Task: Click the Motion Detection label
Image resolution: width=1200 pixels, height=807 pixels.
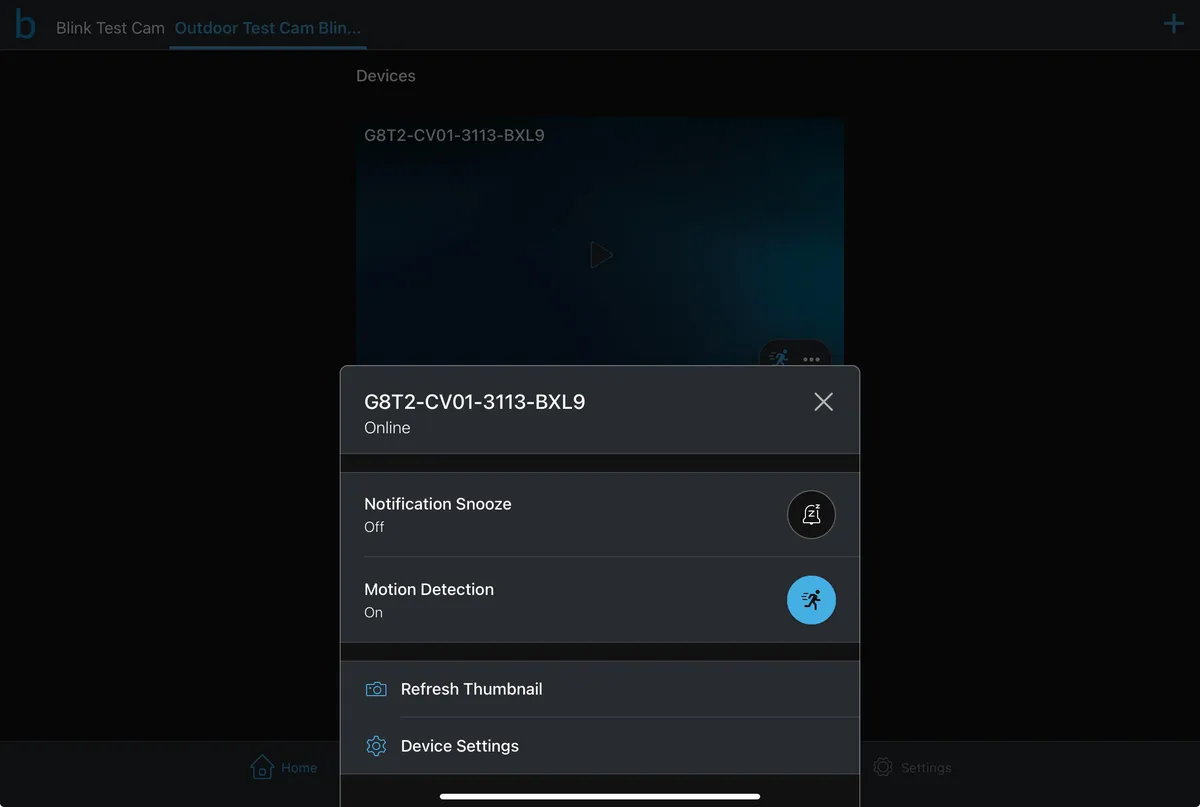Action: pyautogui.click(x=429, y=589)
